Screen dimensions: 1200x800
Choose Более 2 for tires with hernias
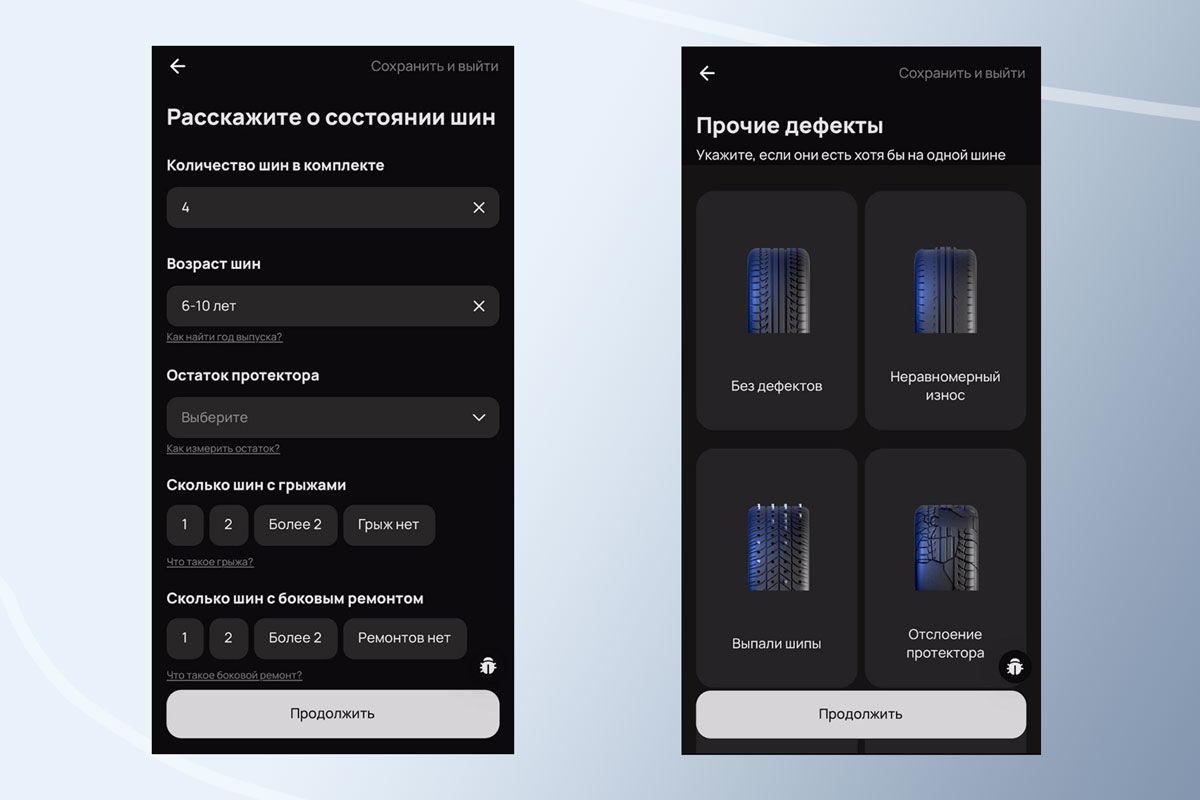coord(295,525)
